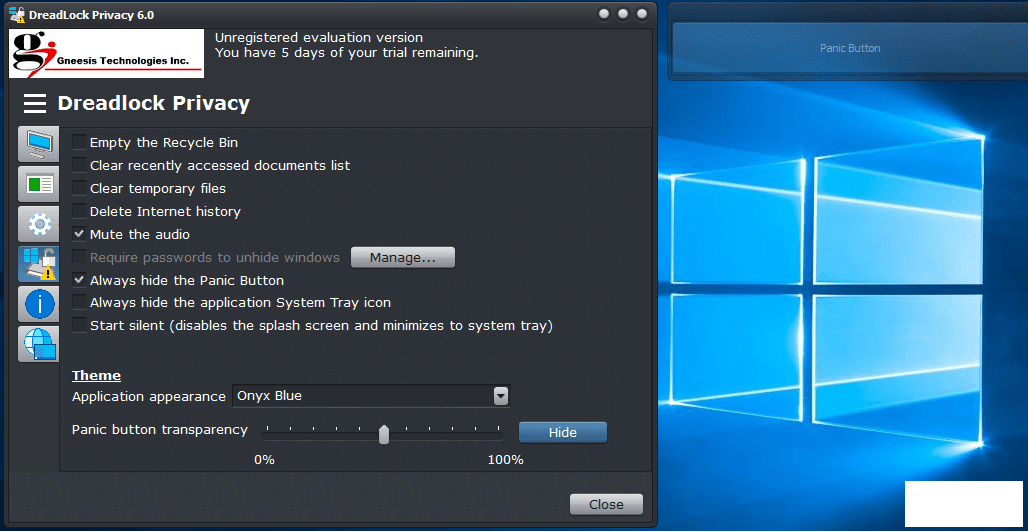Click the first round title bar button
The image size is (1028, 532).
click(604, 14)
